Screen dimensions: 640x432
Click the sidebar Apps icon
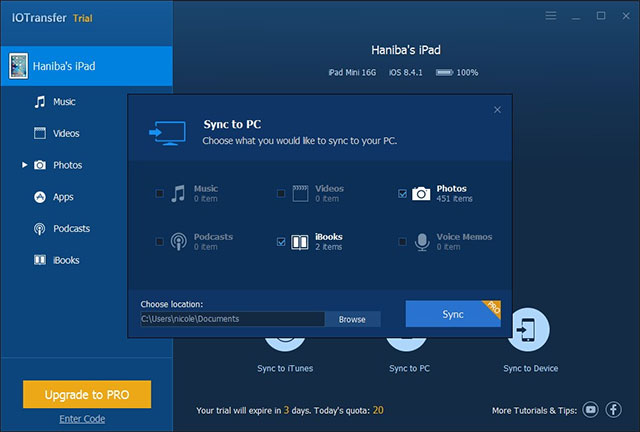click(x=40, y=197)
